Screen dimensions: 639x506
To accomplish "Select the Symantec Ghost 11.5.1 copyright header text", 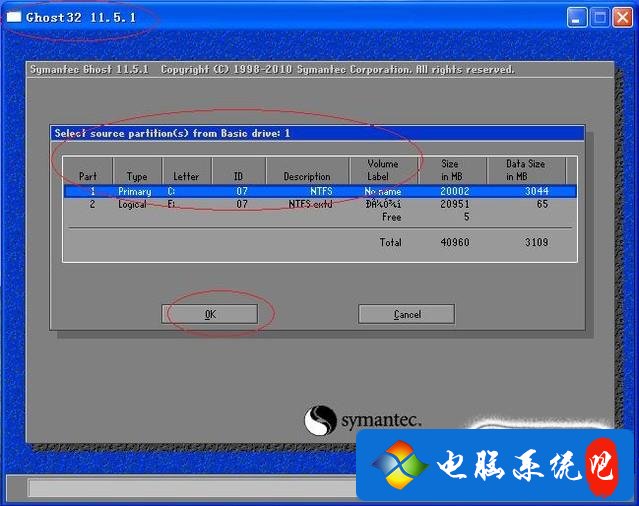I will [272, 70].
